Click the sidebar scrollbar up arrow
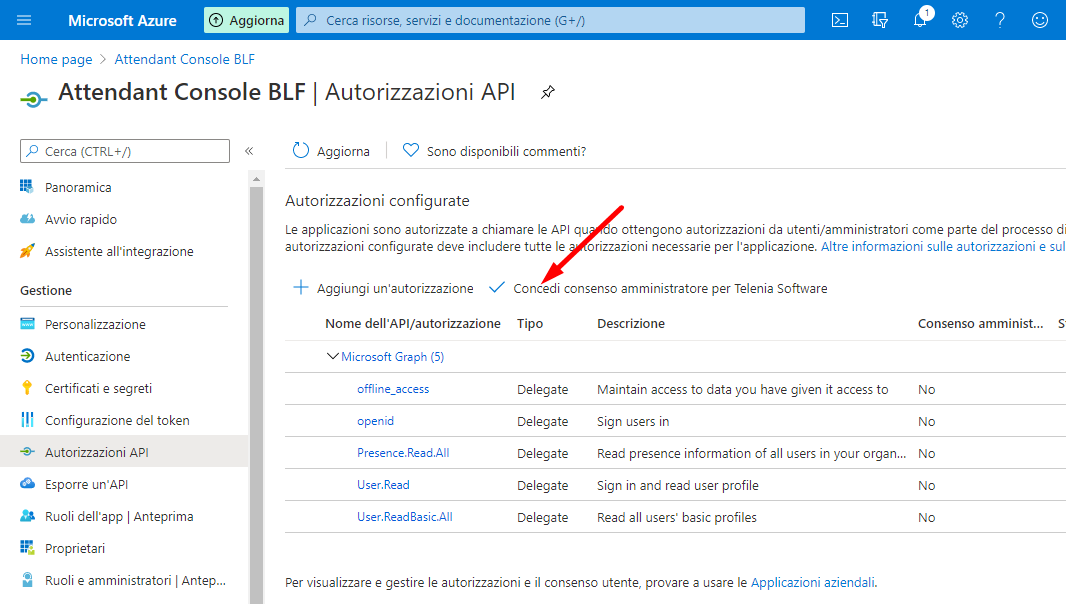Viewport: 1066px width, 604px height. pyautogui.click(x=256, y=180)
